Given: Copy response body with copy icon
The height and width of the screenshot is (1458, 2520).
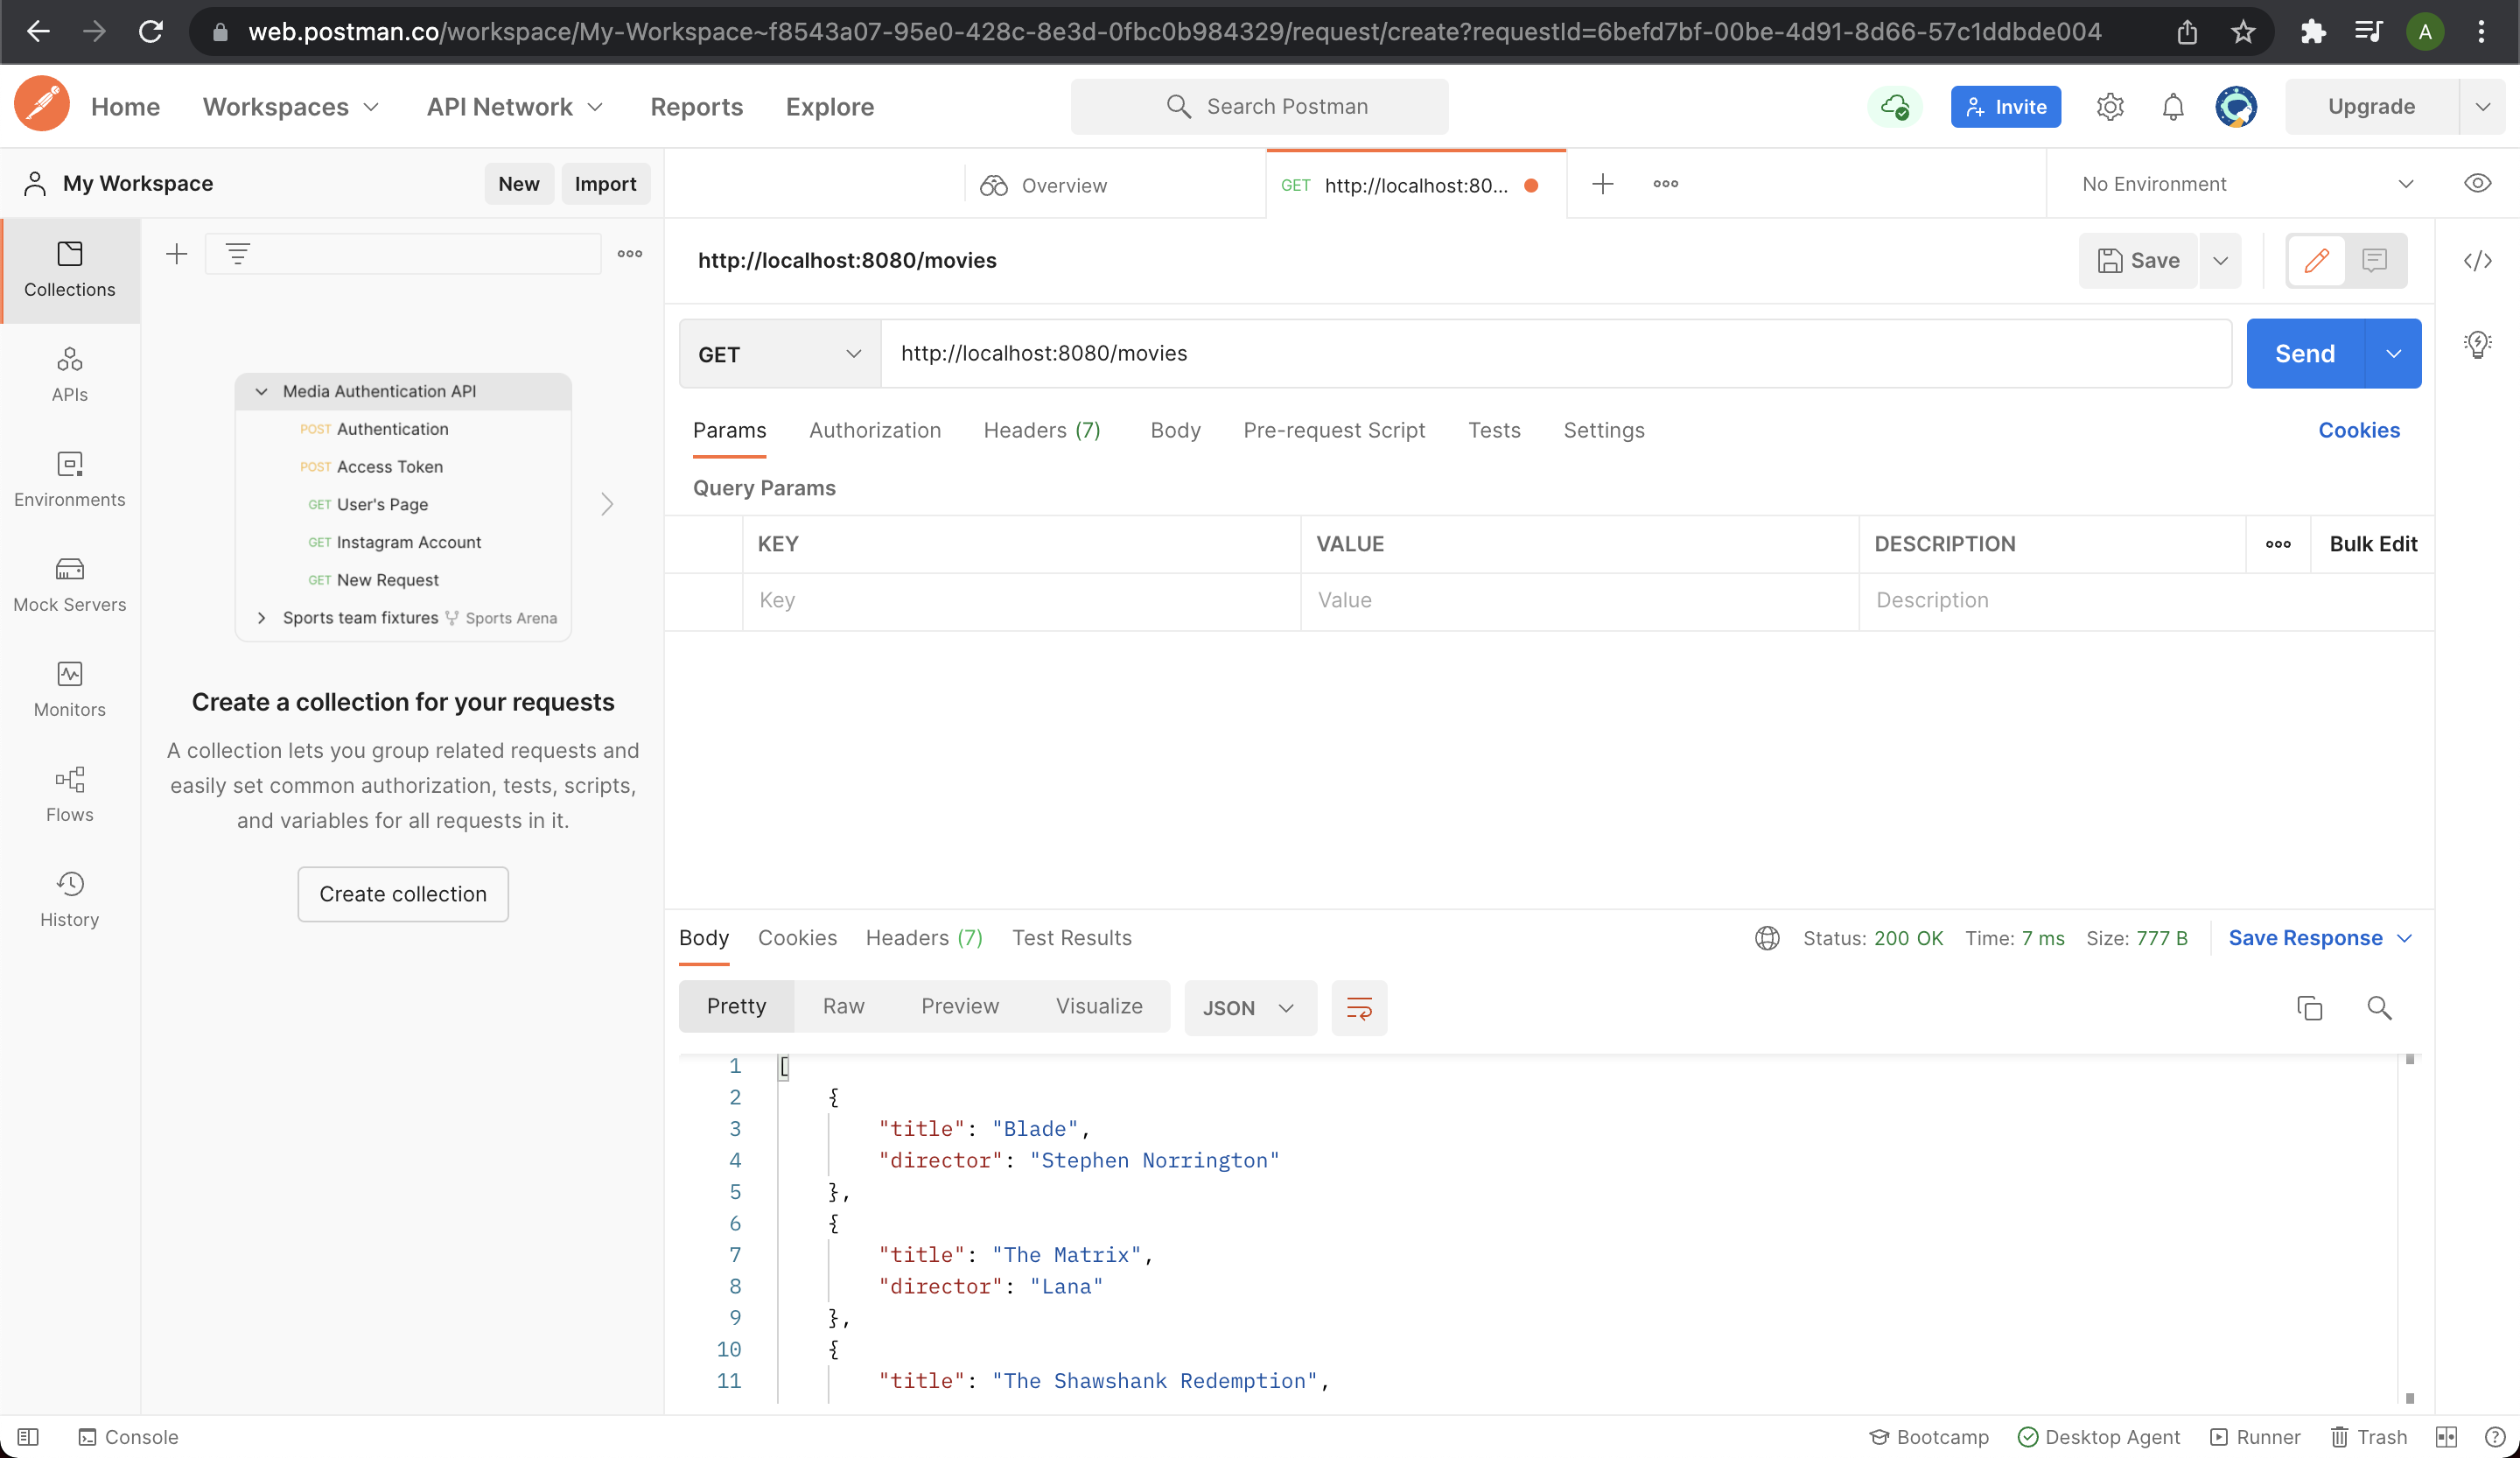Looking at the screenshot, I should coord(2309,1008).
